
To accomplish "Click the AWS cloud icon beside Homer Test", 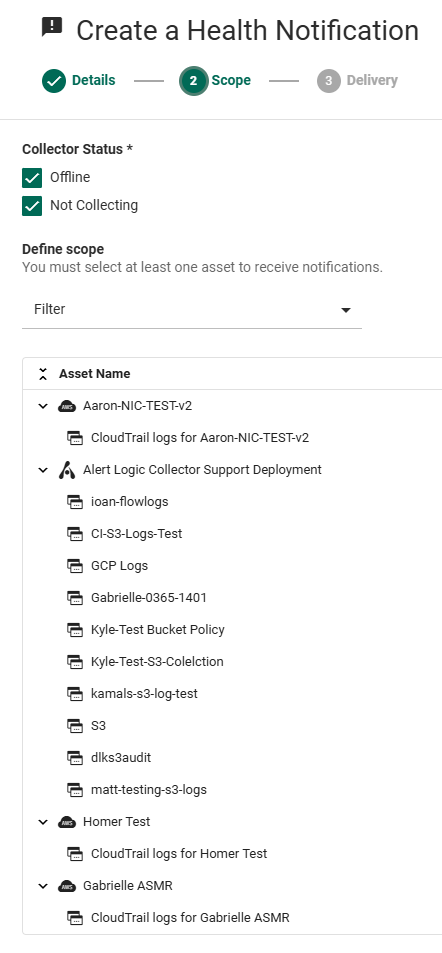I will 67,822.
